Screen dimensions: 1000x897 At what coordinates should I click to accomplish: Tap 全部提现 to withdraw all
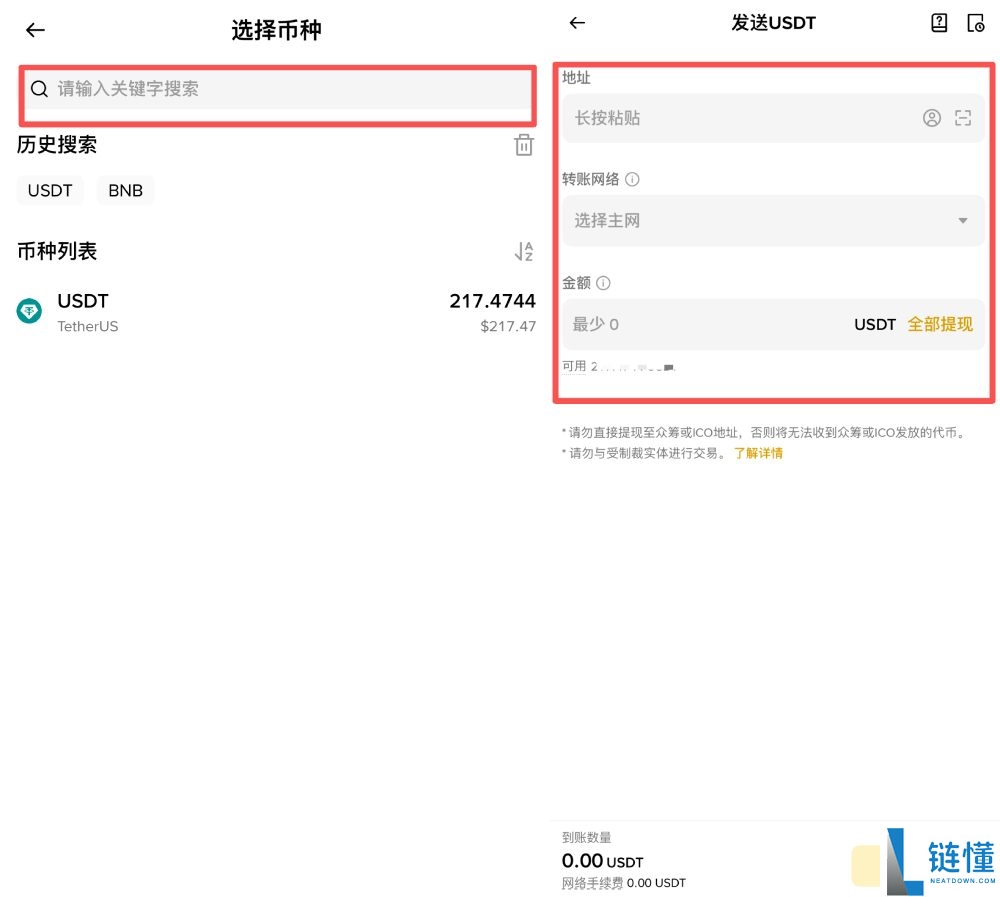pyautogui.click(x=940, y=324)
